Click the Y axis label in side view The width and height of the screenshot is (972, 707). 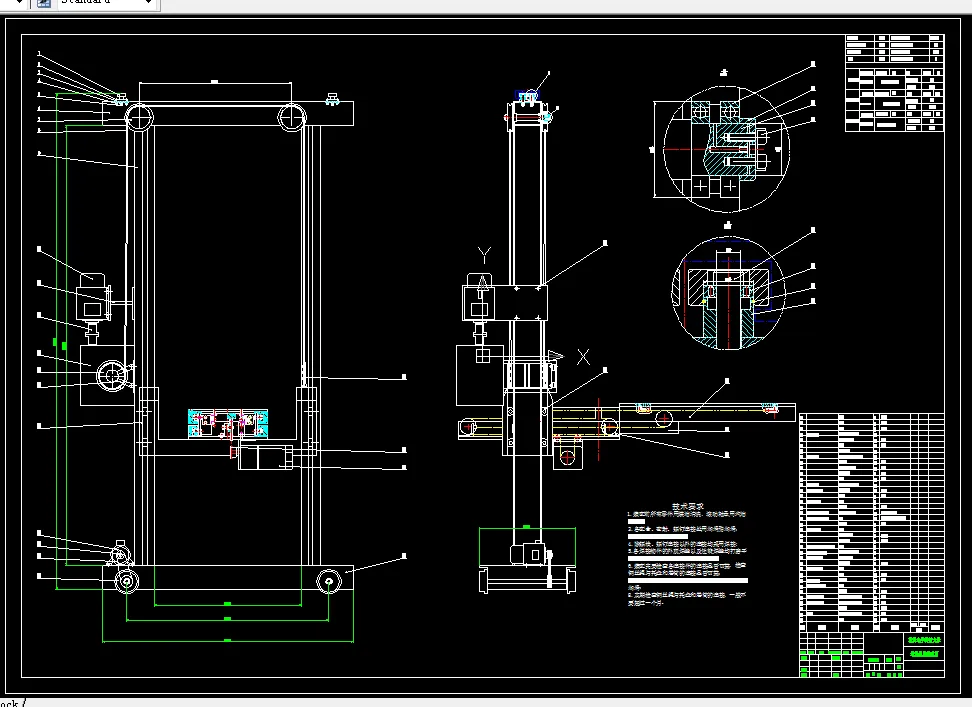pos(484,254)
